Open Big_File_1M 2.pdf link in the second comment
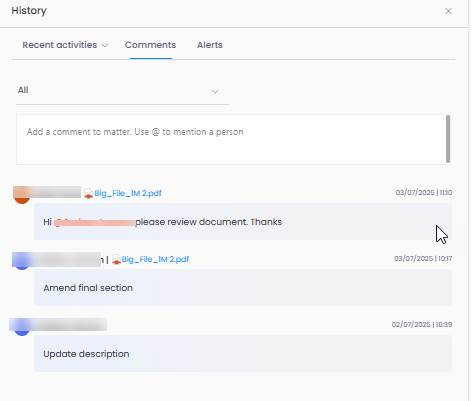Screen dimensions: 471x401 [x=155, y=259]
